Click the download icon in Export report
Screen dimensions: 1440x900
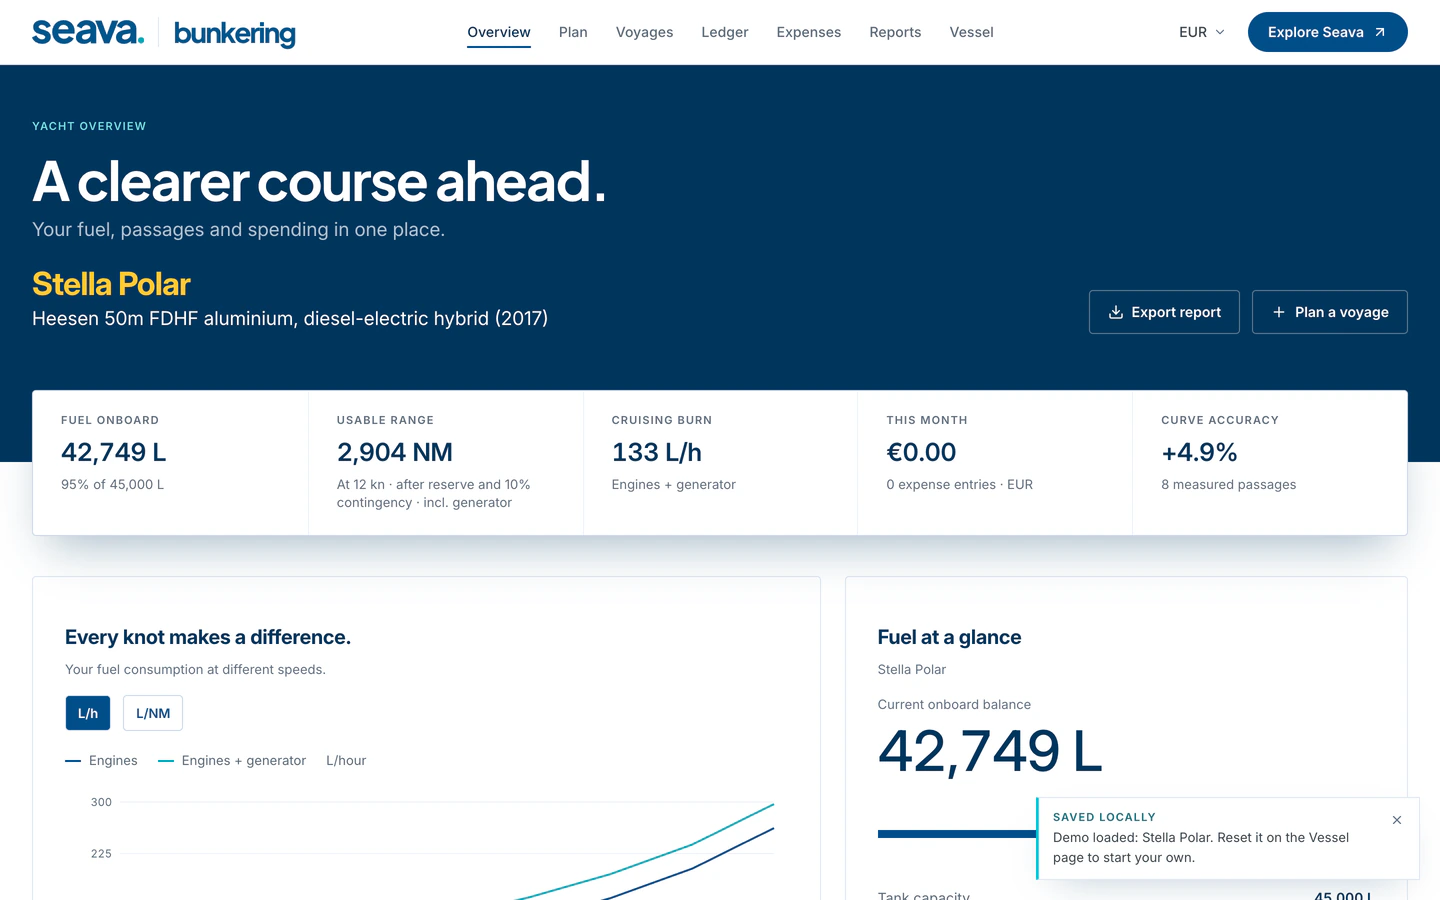1116,312
